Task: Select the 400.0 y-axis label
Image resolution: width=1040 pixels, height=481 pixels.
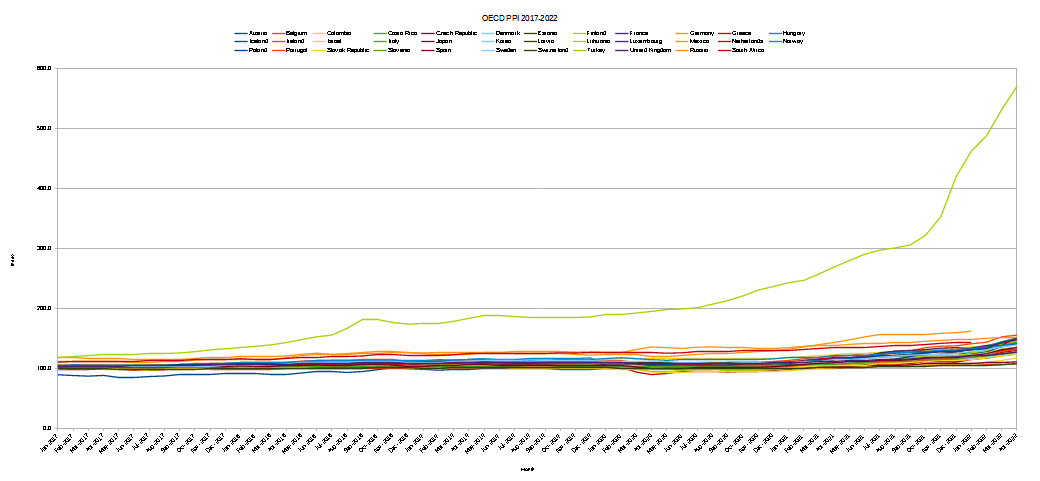Action: coord(44,188)
